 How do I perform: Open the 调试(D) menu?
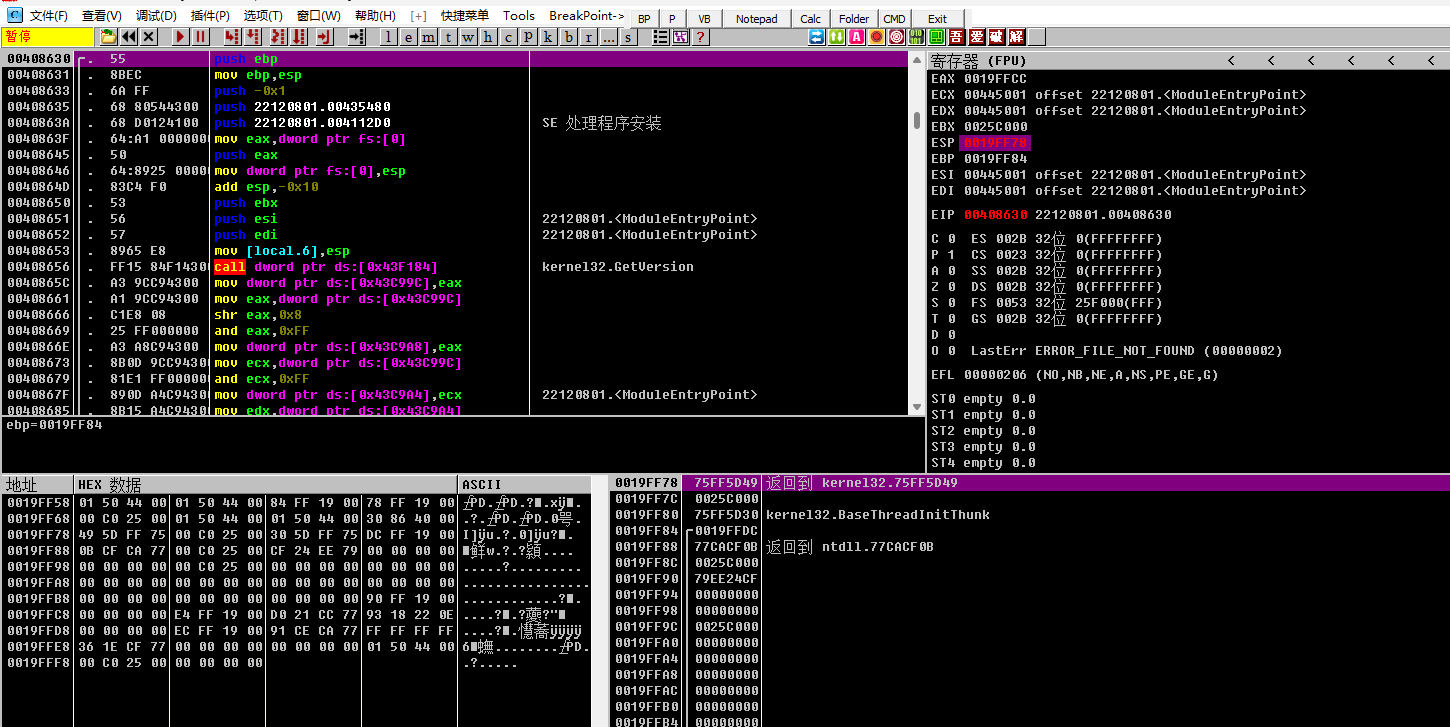[x=156, y=16]
